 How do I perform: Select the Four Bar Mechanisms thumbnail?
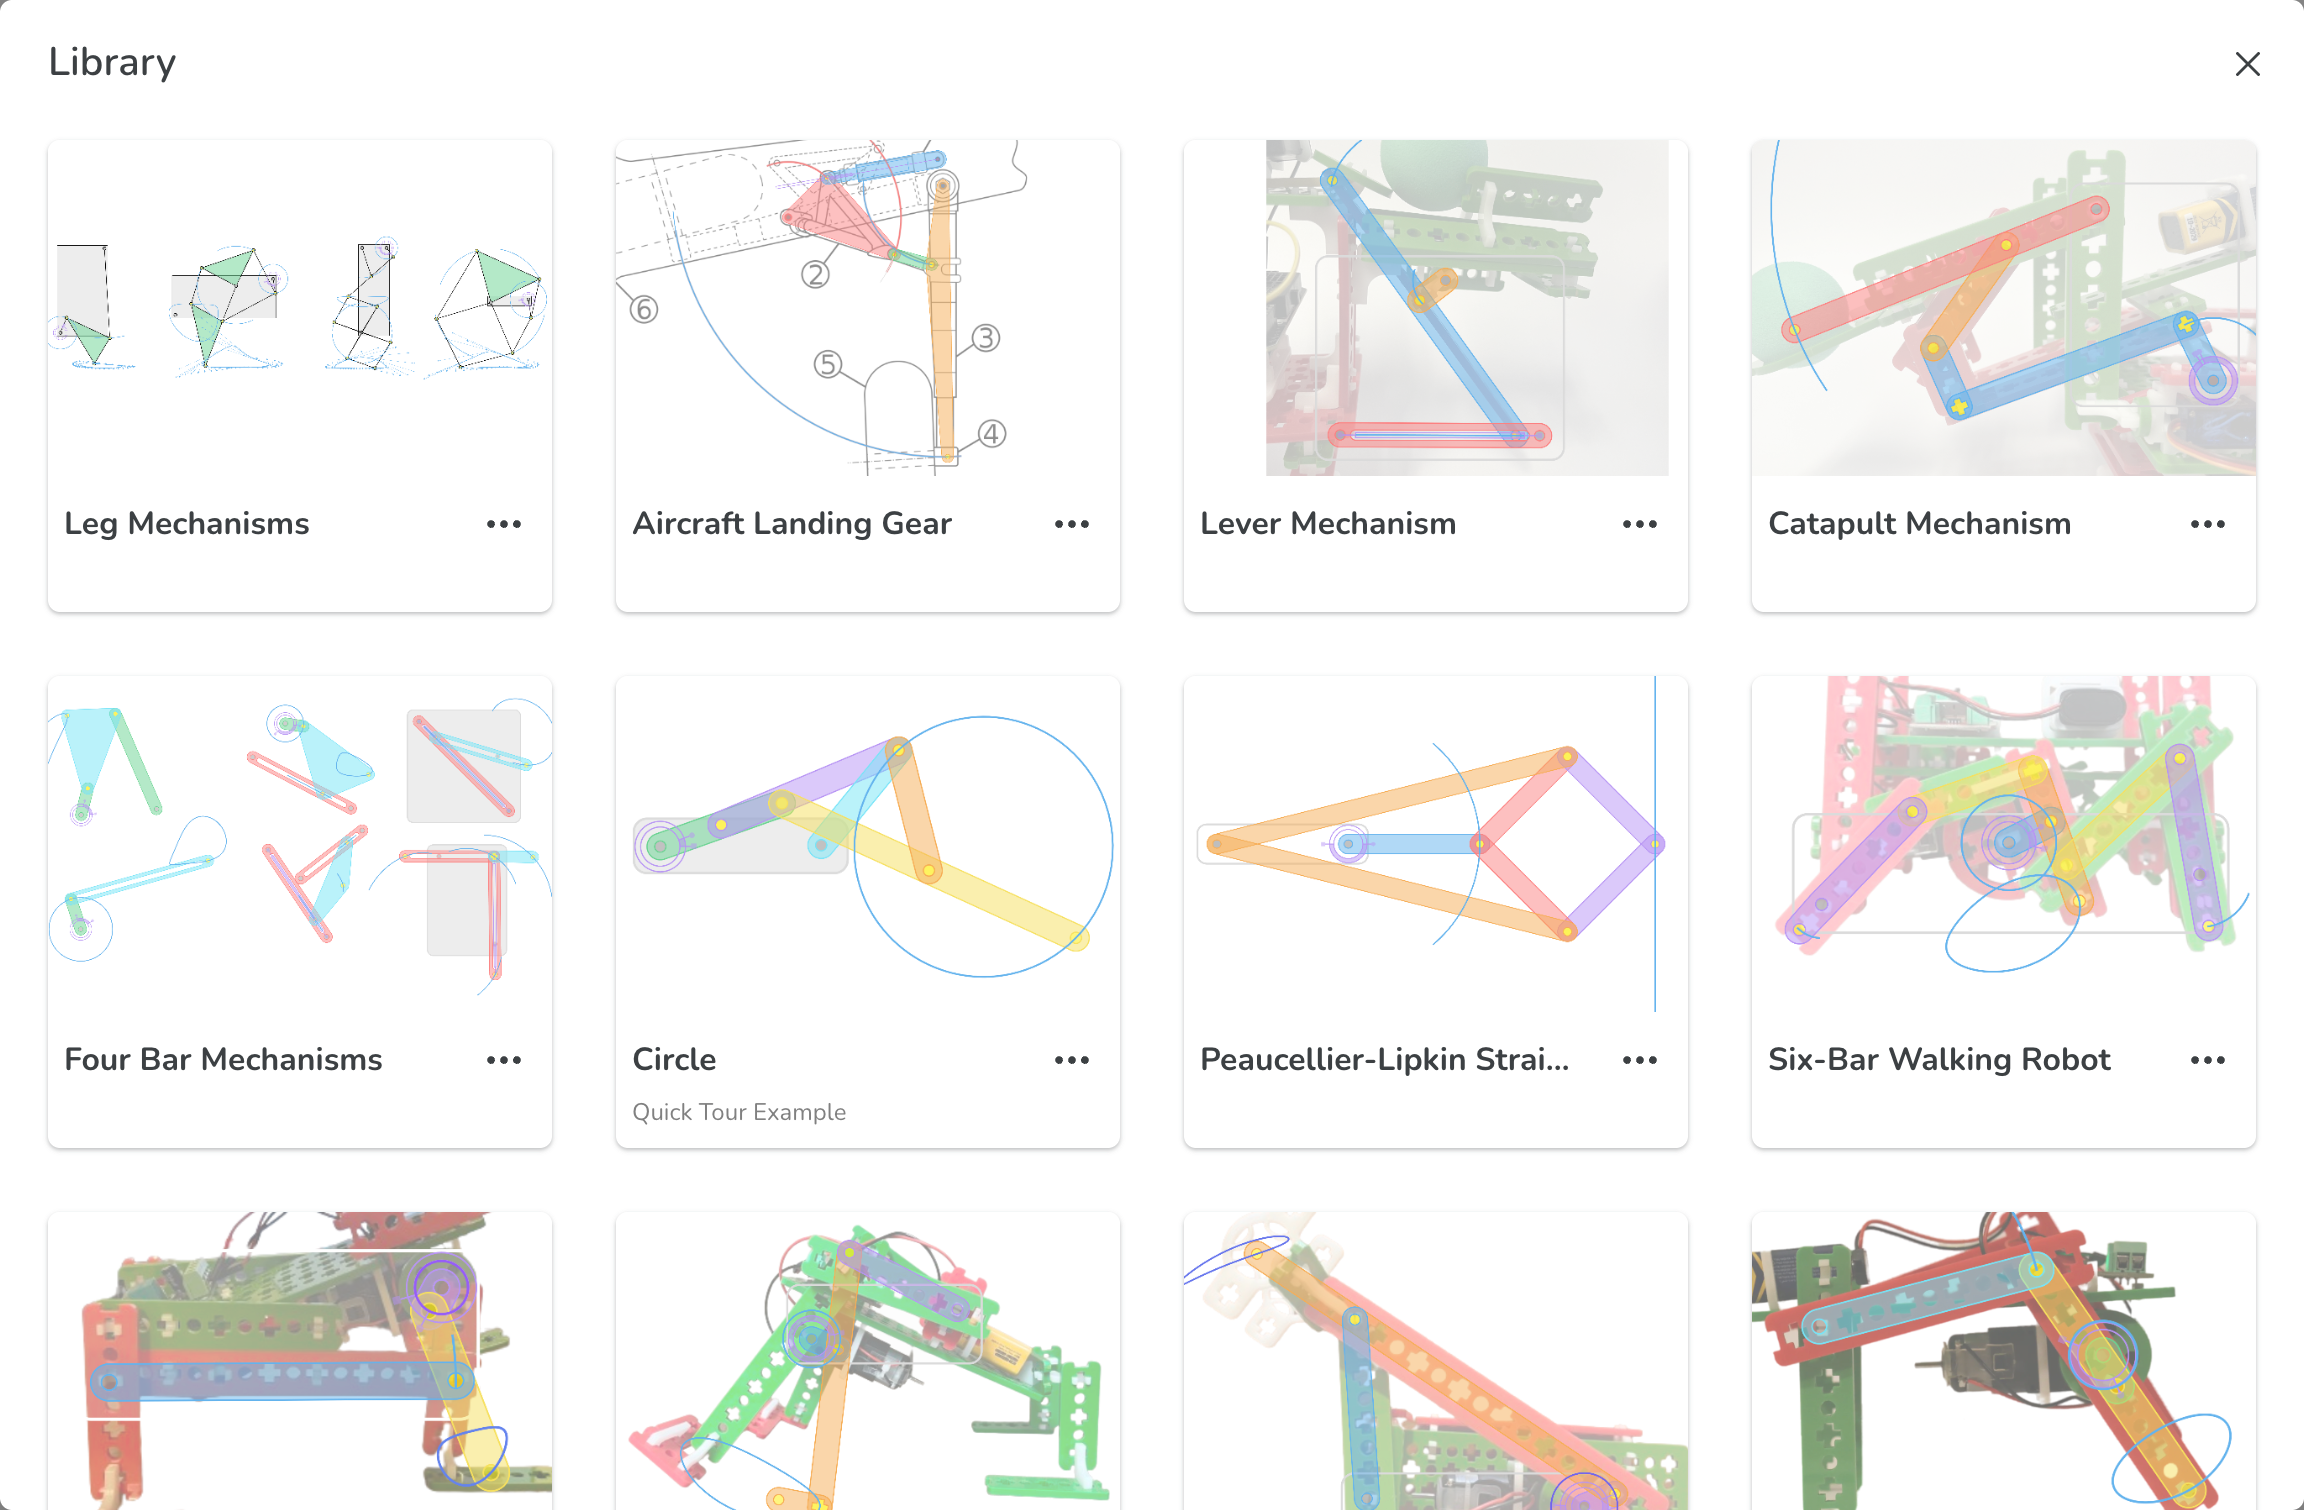[x=300, y=844]
